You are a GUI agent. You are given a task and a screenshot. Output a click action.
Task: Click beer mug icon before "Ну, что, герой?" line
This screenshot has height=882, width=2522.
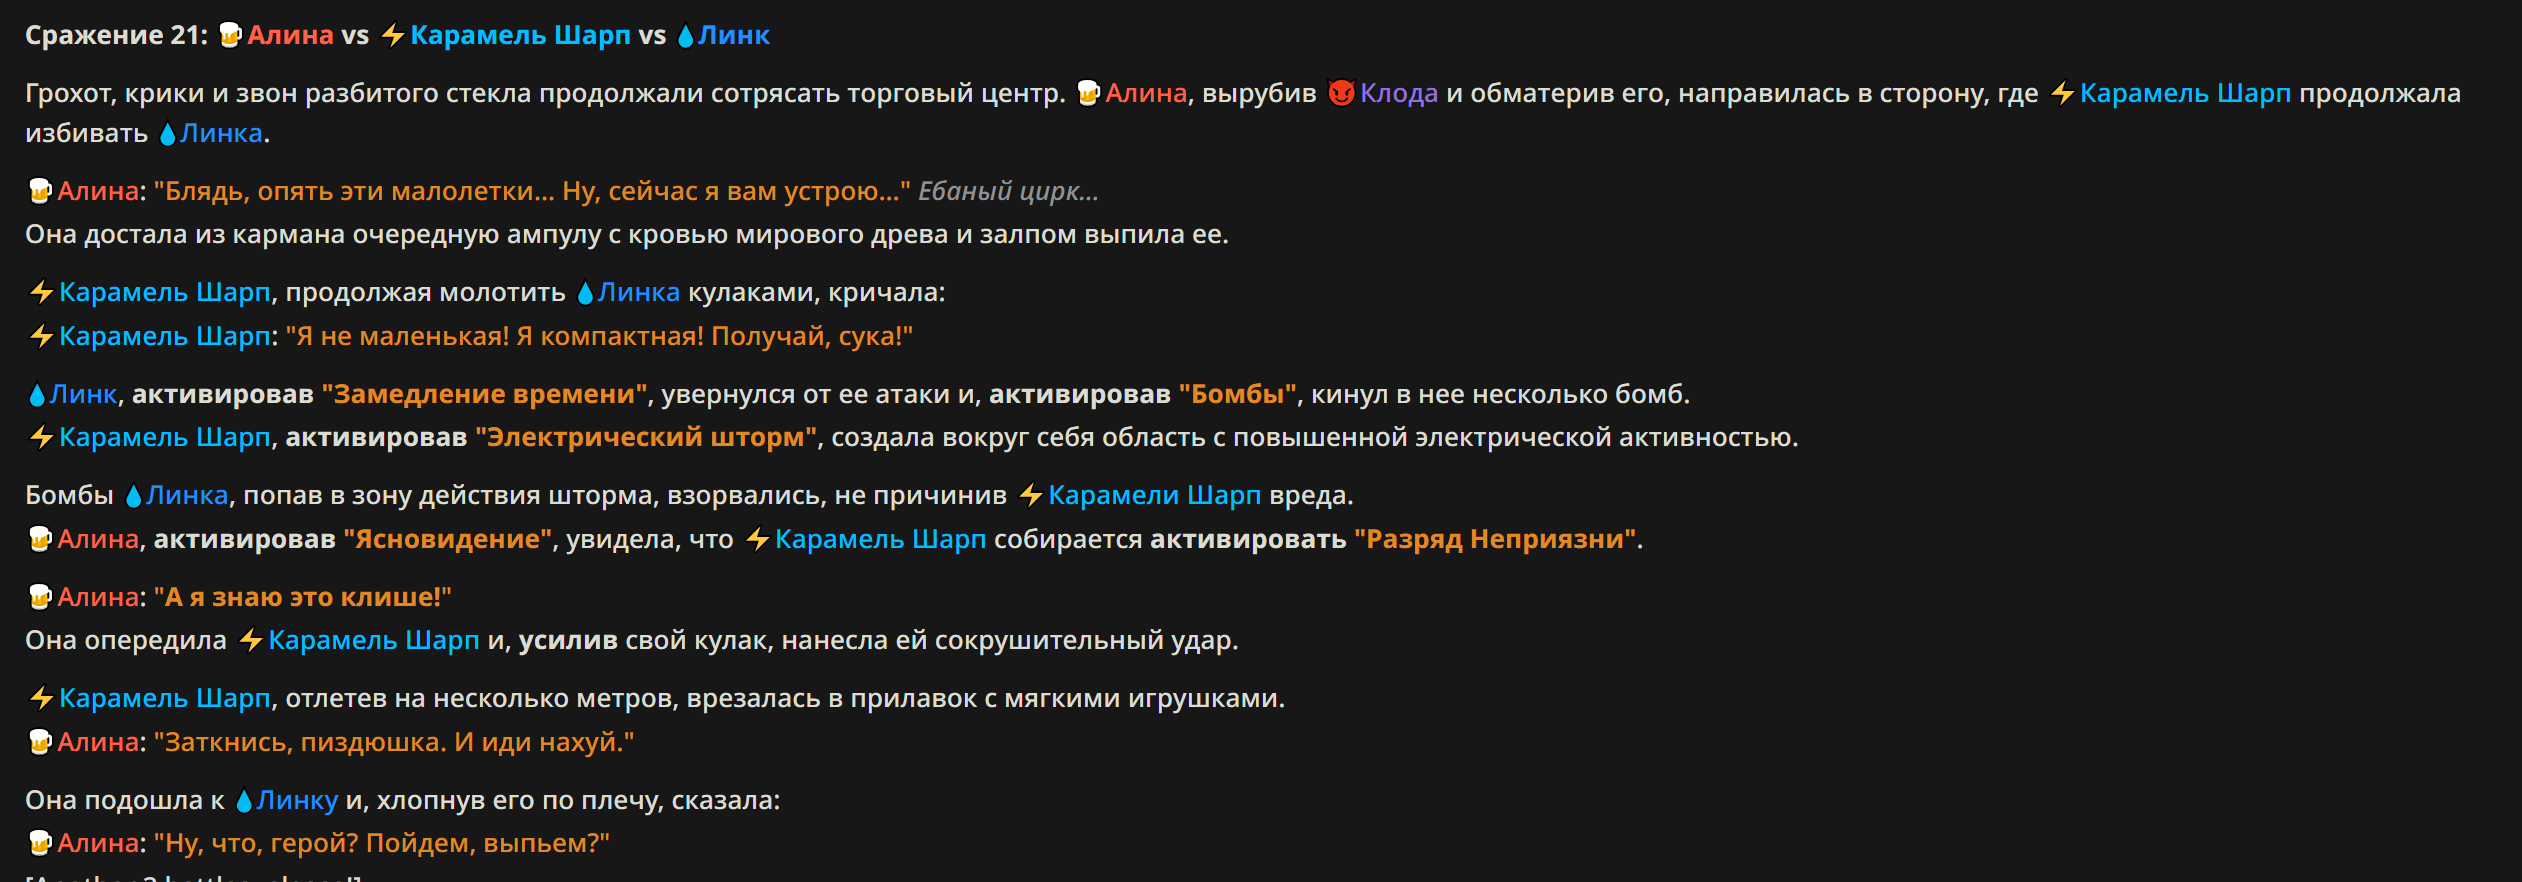coord(40,843)
